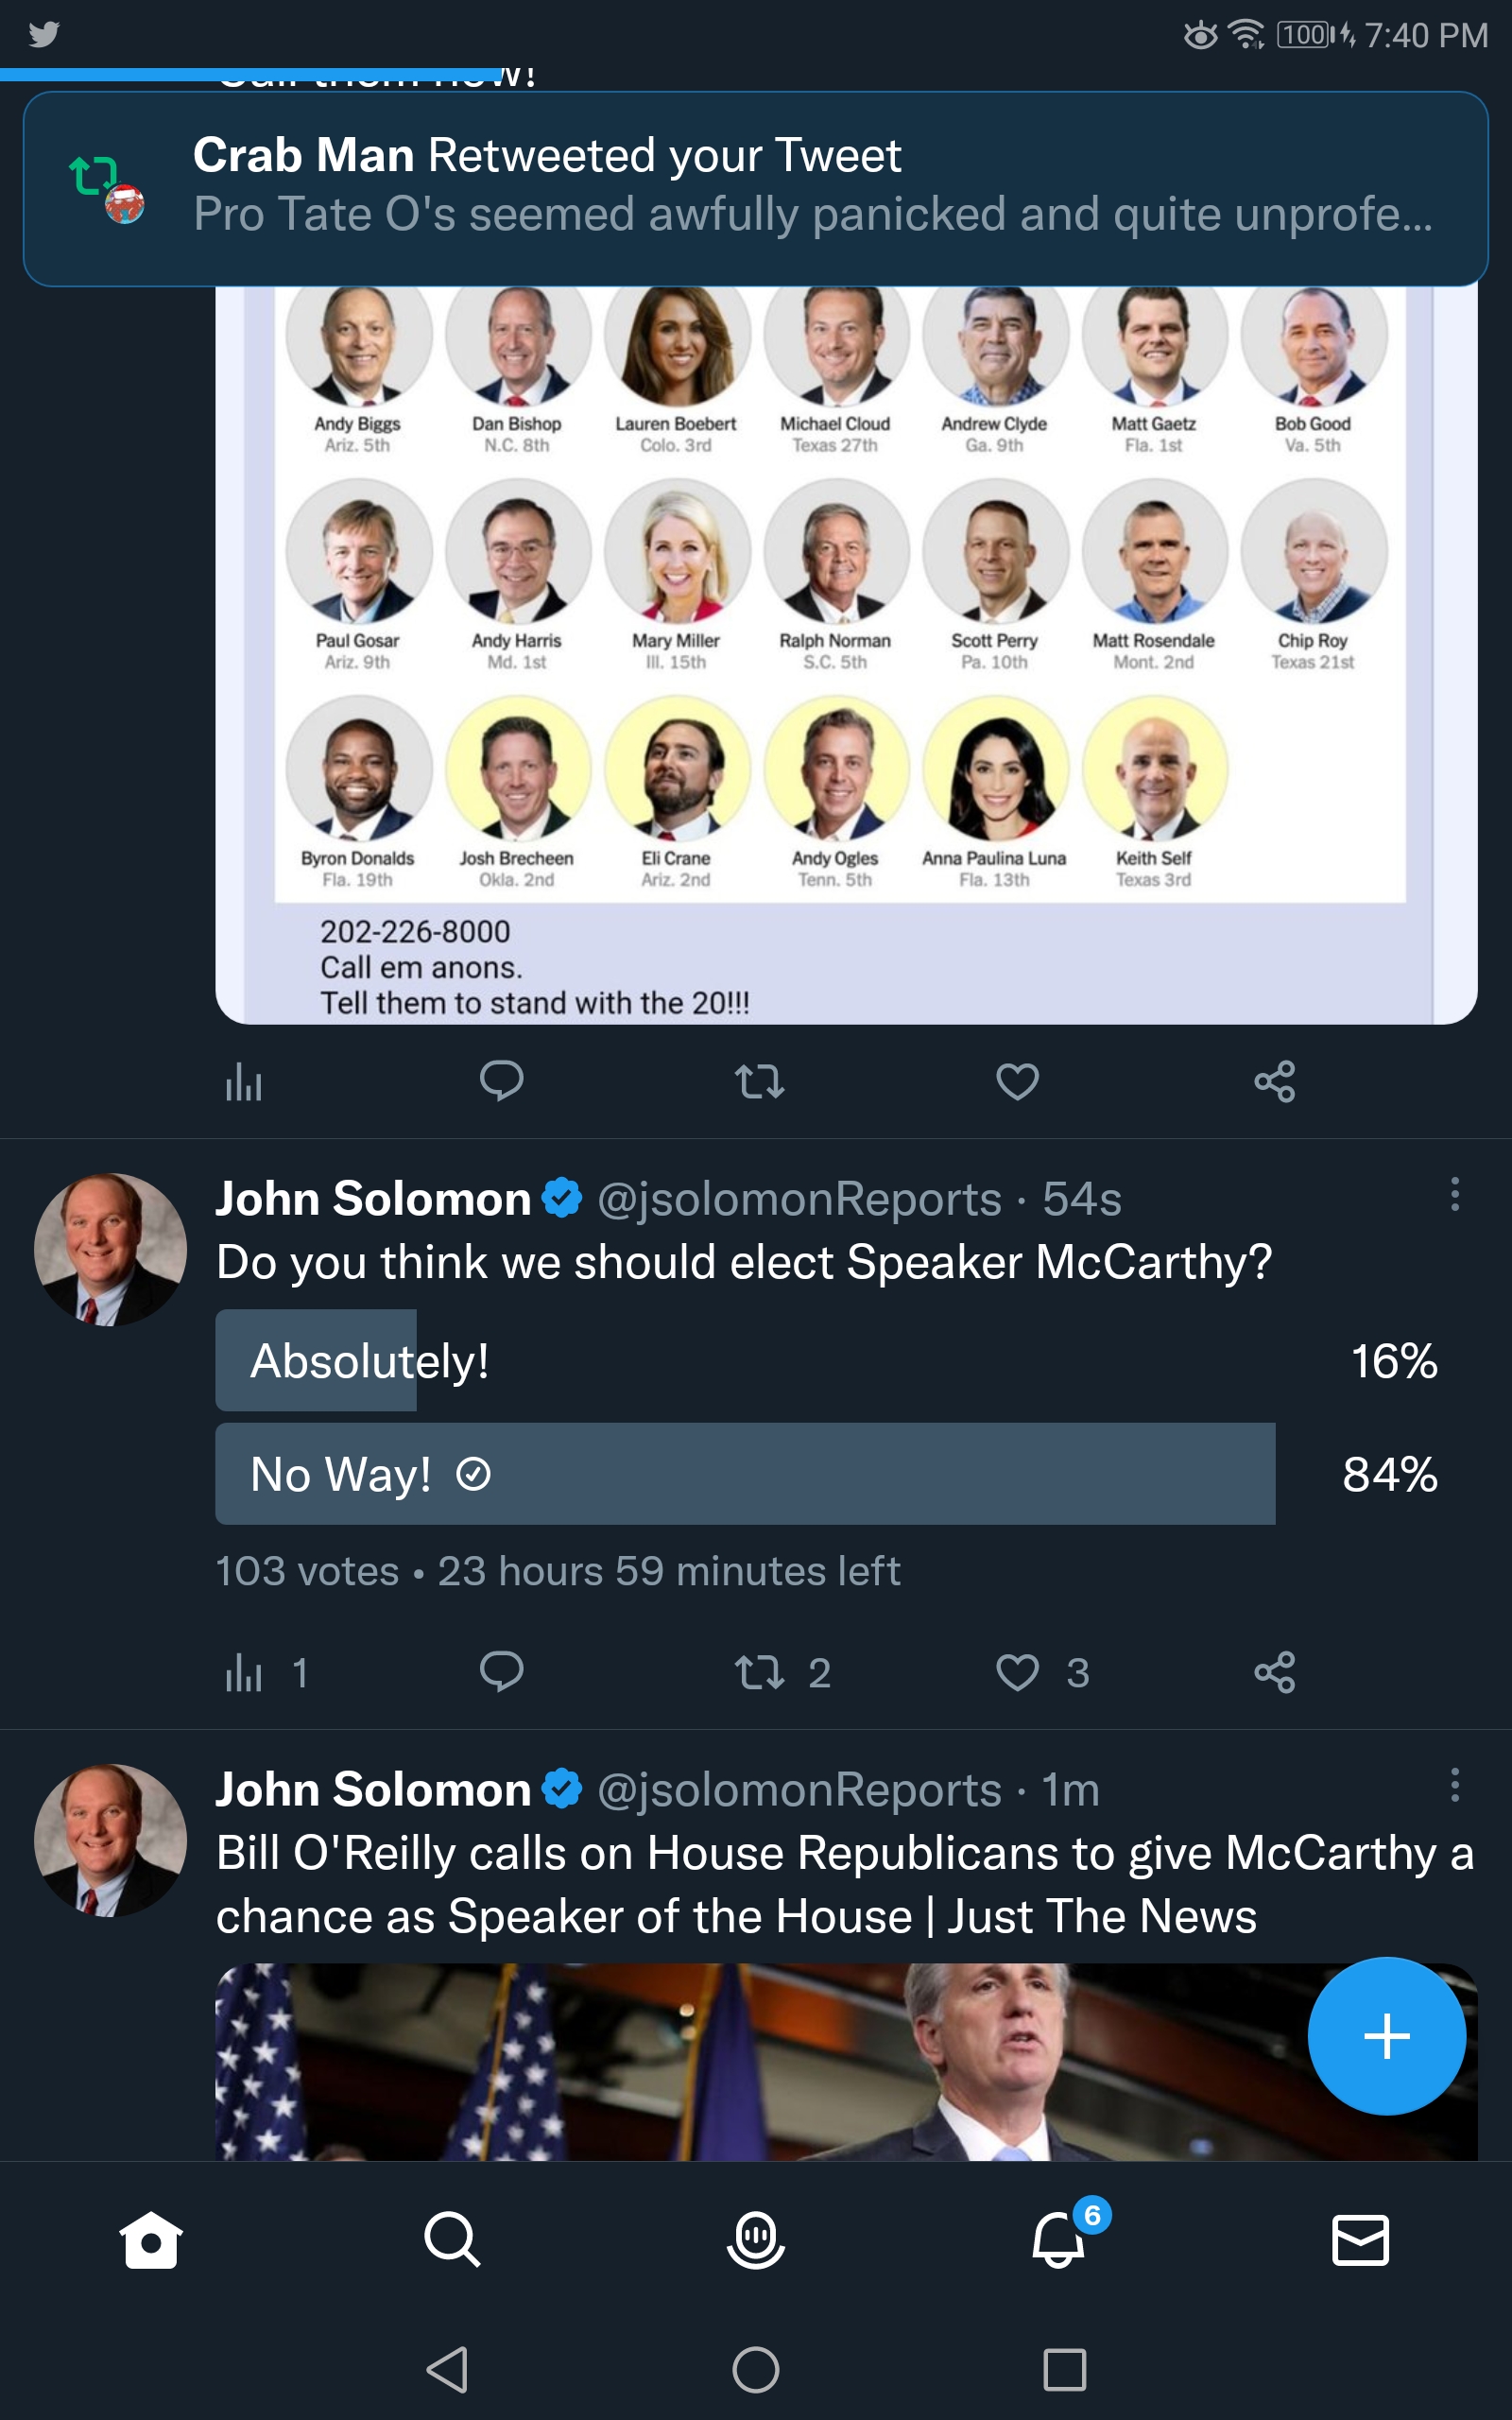Open the notifications bell tab
Screen dimensions: 1512x2420
pos(1058,2239)
